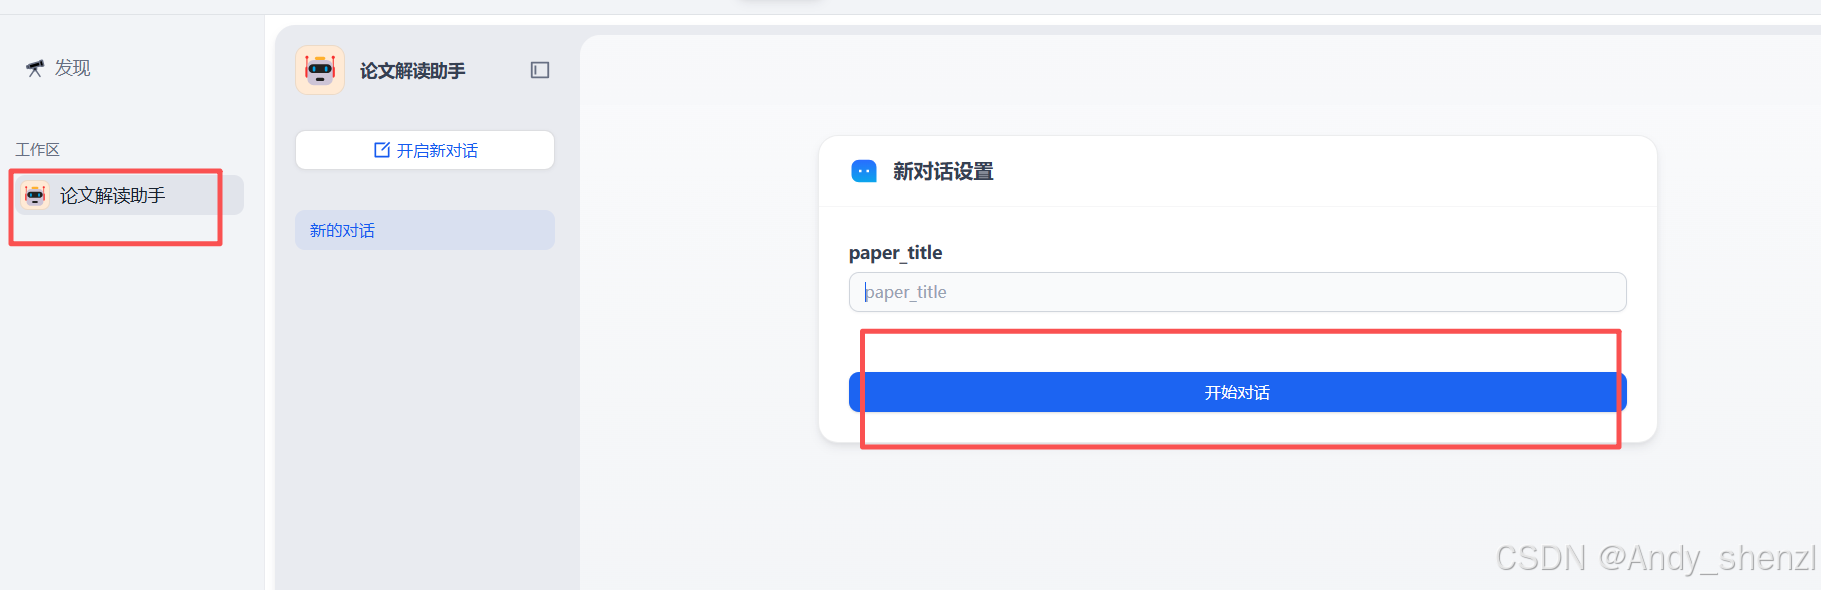This screenshot has width=1821, height=590.
Task: Click the 工作区 section label
Action: tap(37, 148)
